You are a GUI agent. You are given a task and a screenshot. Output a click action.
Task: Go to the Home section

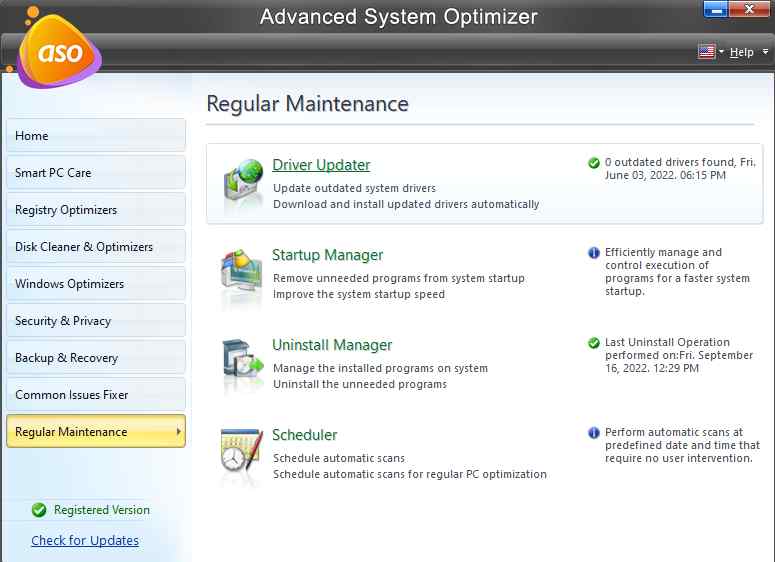(96, 135)
